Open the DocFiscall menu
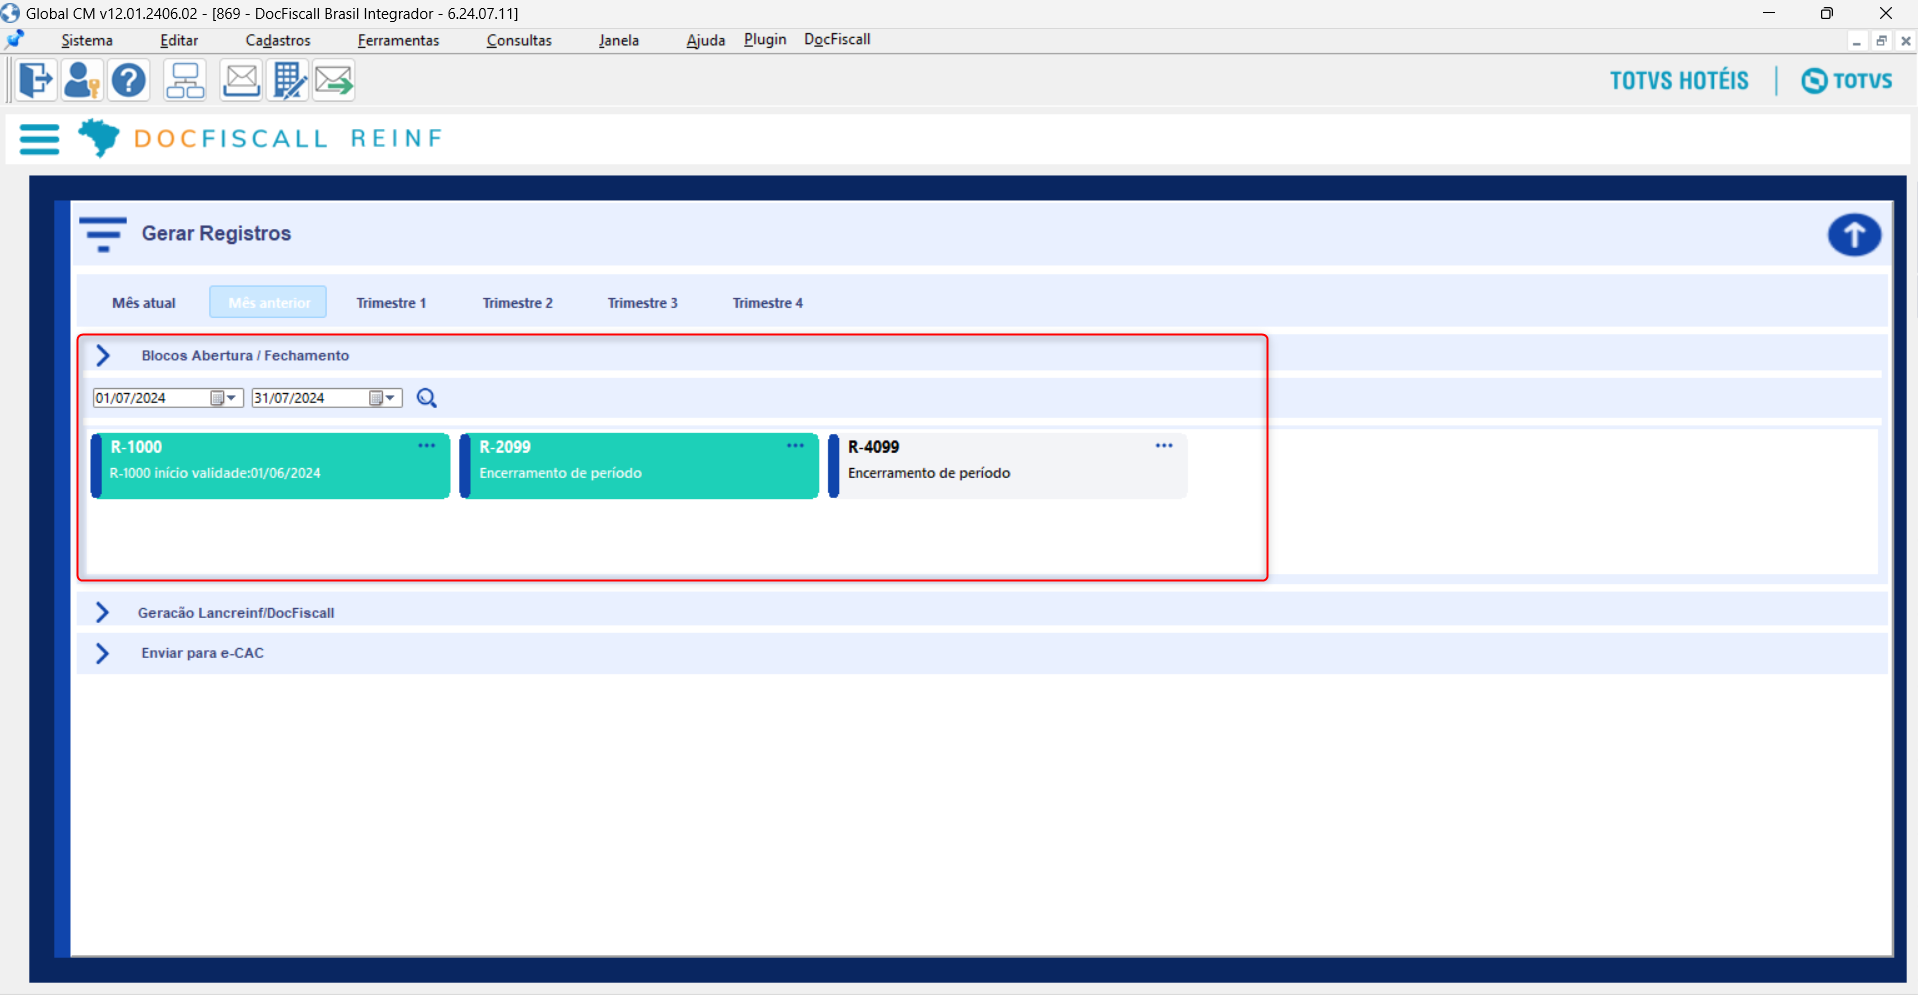Image resolution: width=1918 pixels, height=995 pixels. coord(837,39)
